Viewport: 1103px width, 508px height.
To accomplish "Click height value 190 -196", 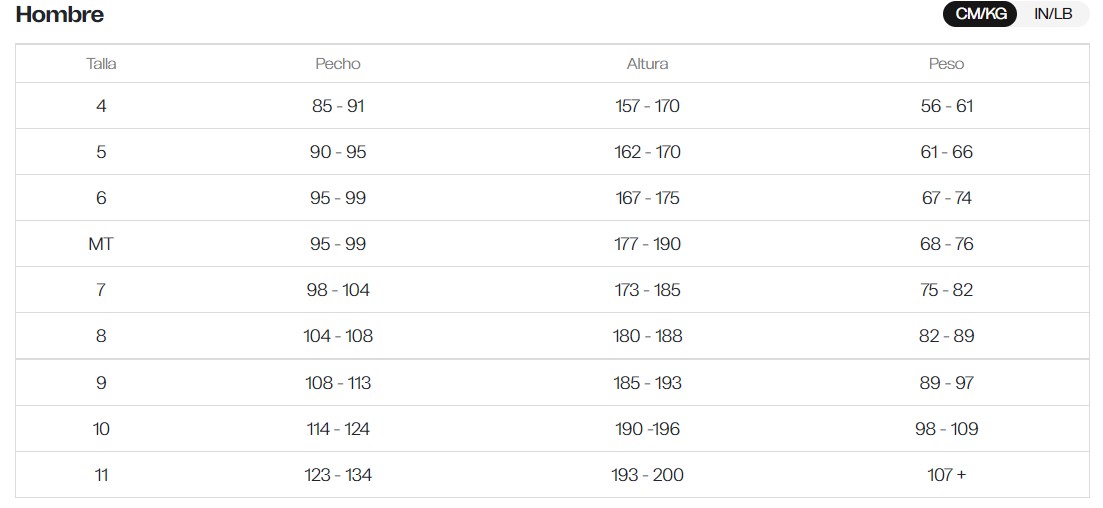I will click(647, 429).
